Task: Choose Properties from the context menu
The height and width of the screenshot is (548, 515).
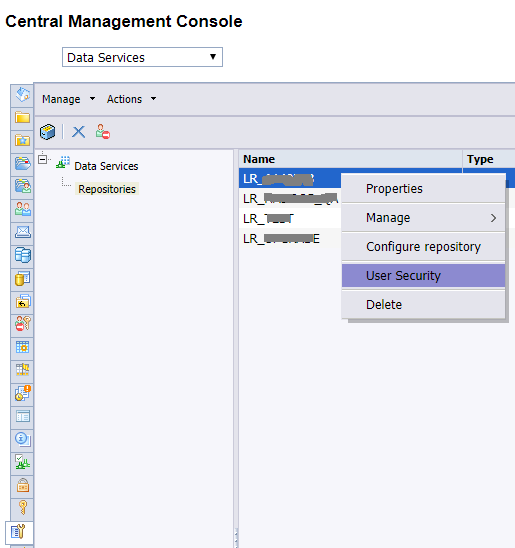Action: [423, 188]
